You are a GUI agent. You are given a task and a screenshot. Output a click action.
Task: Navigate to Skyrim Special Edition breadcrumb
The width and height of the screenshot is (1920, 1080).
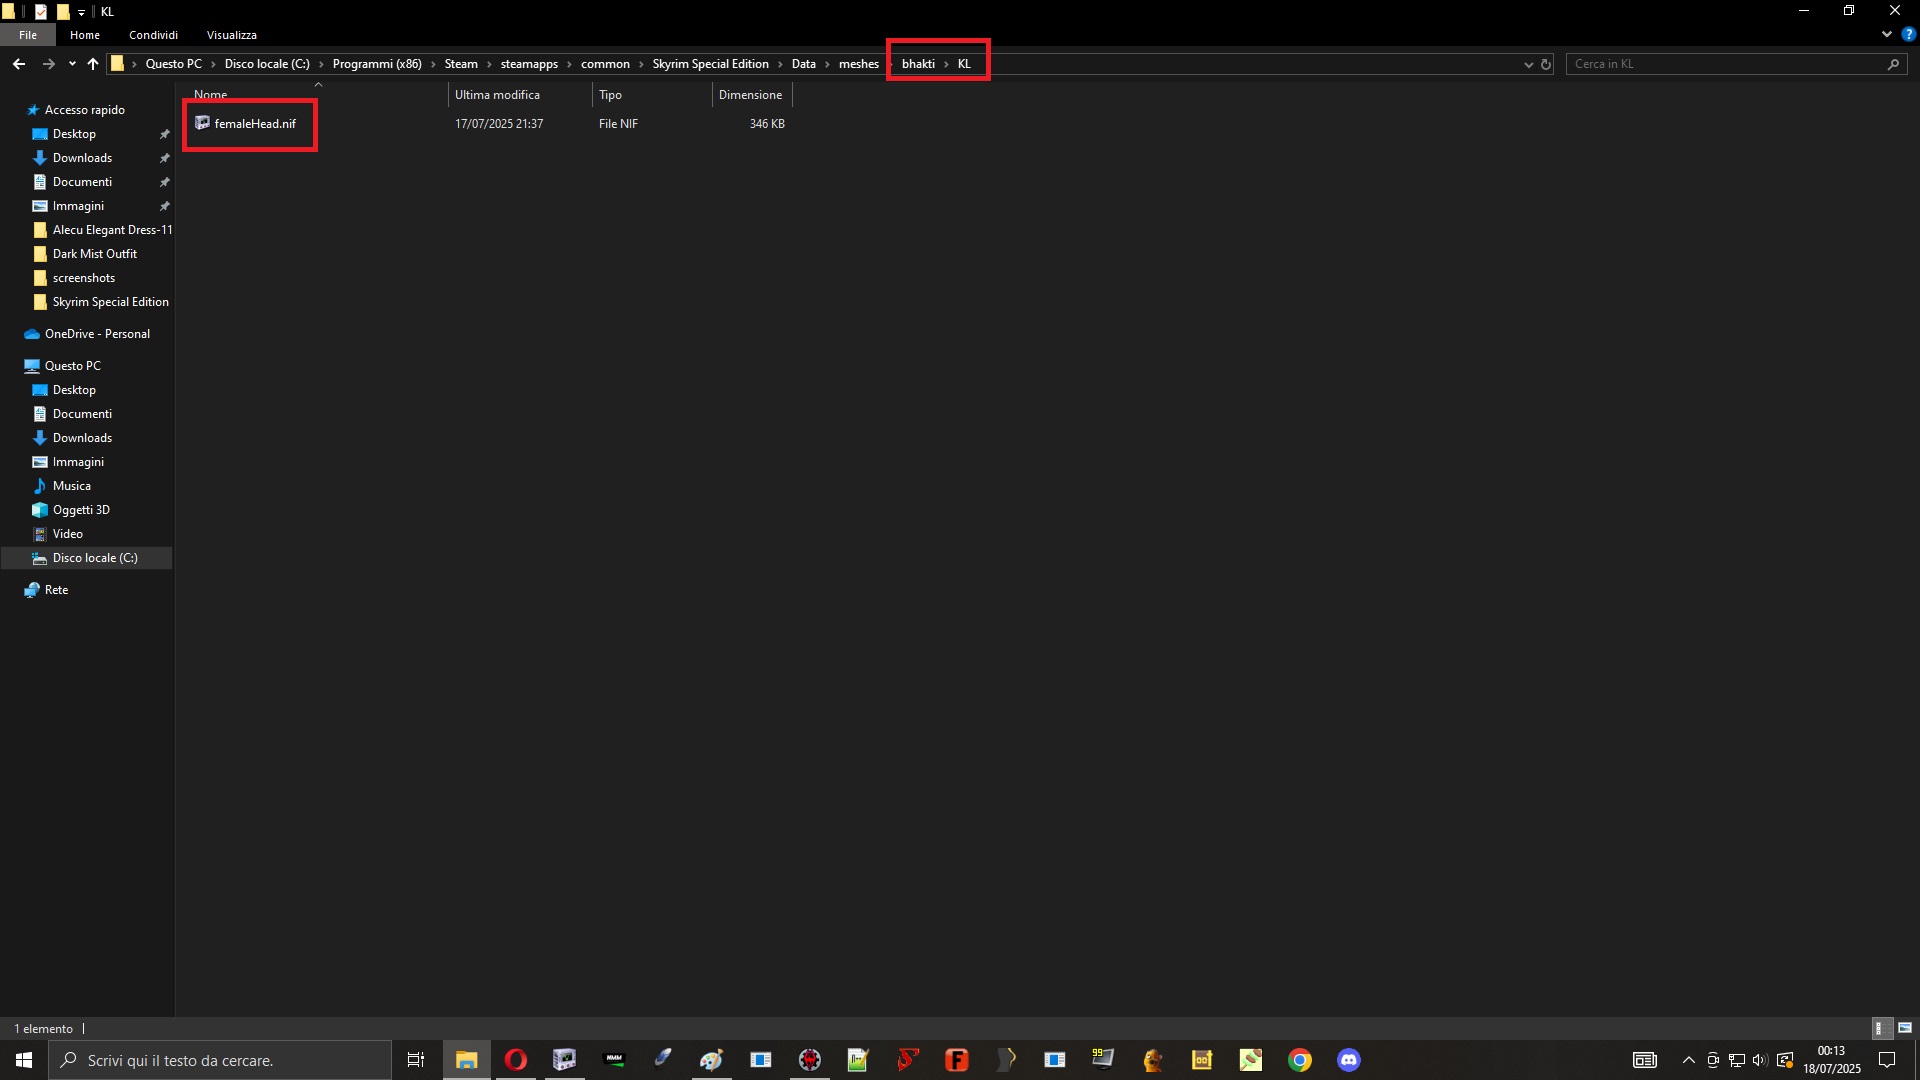[x=710, y=64]
